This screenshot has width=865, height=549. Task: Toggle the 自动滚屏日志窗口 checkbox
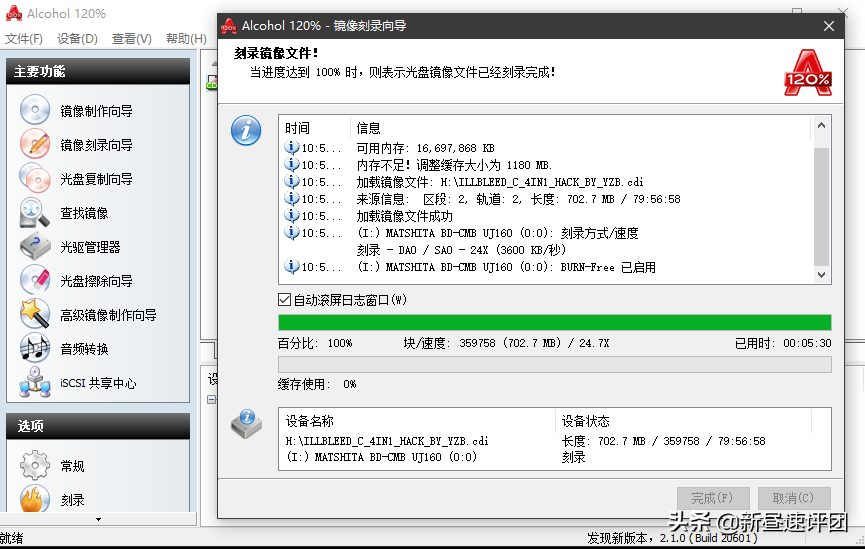coord(285,300)
